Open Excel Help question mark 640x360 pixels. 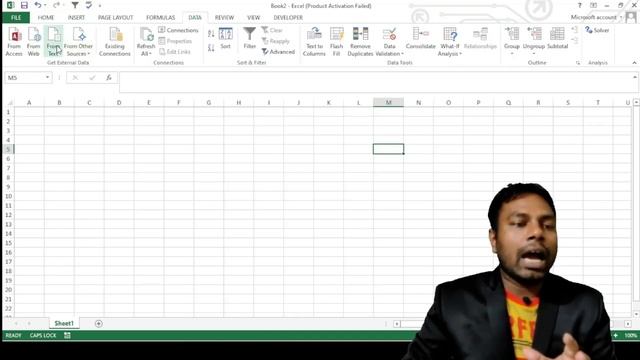point(580,5)
